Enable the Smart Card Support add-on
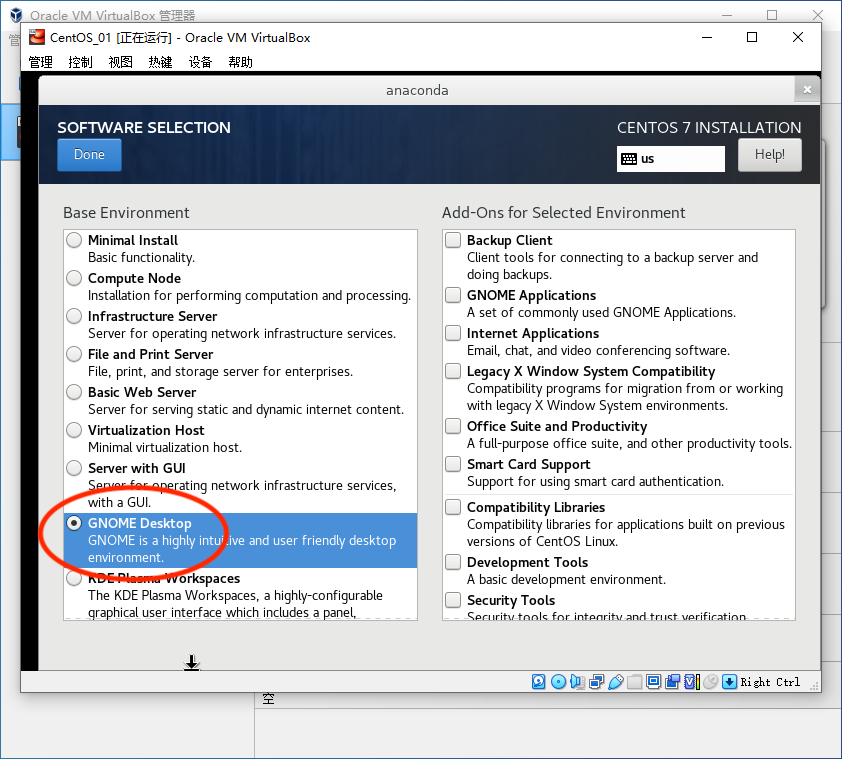The image size is (842, 759). [x=453, y=464]
